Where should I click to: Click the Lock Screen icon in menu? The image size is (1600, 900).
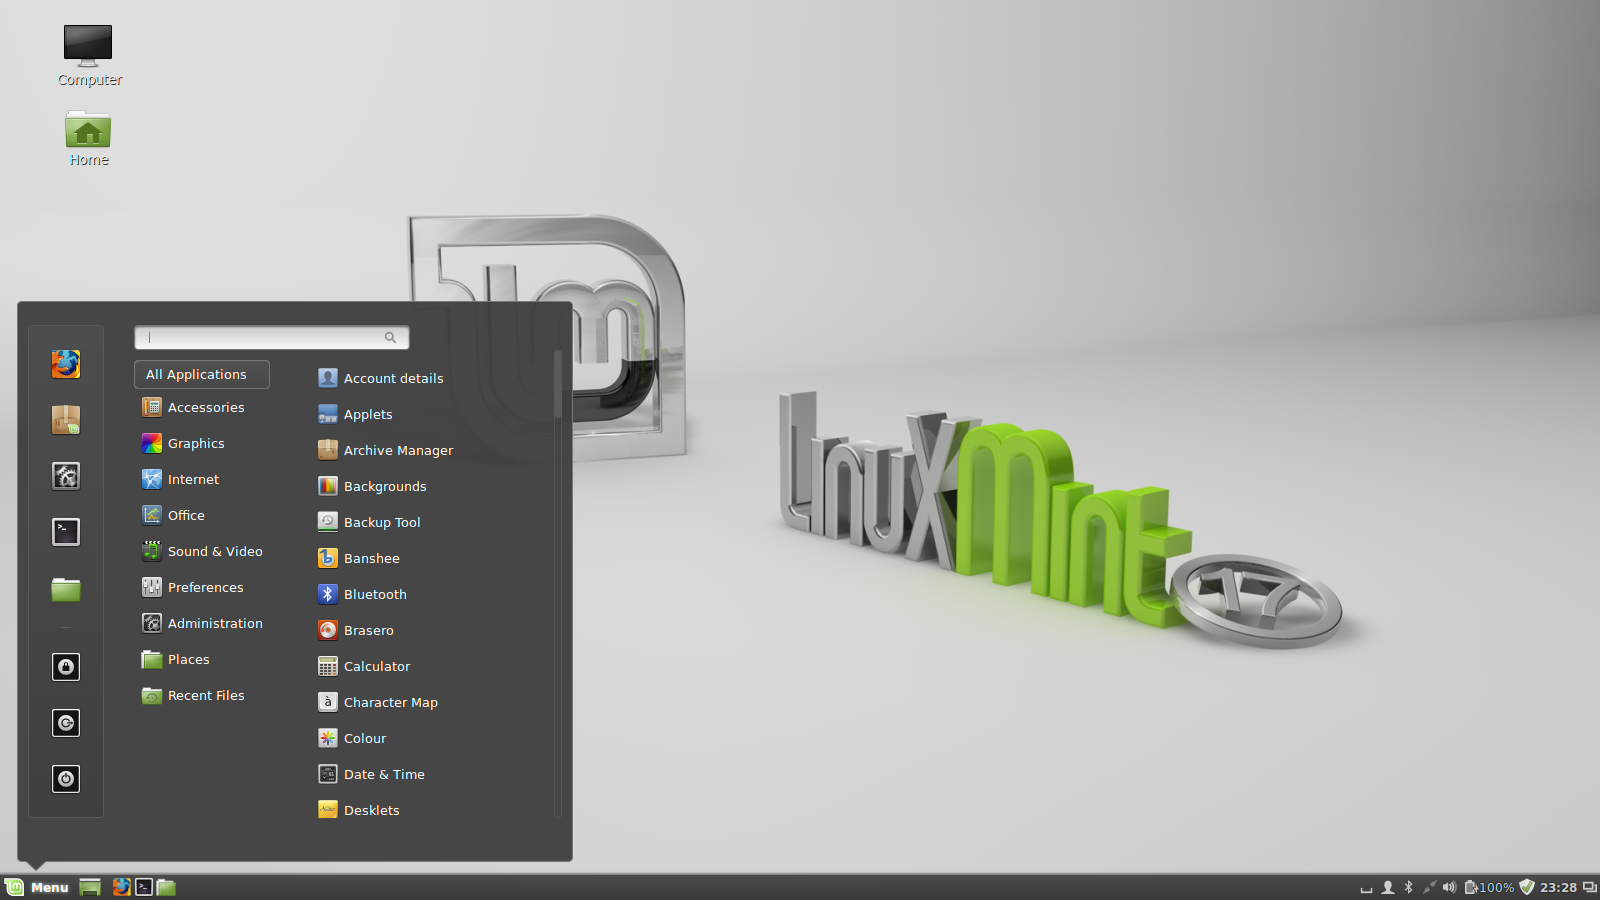[66, 667]
